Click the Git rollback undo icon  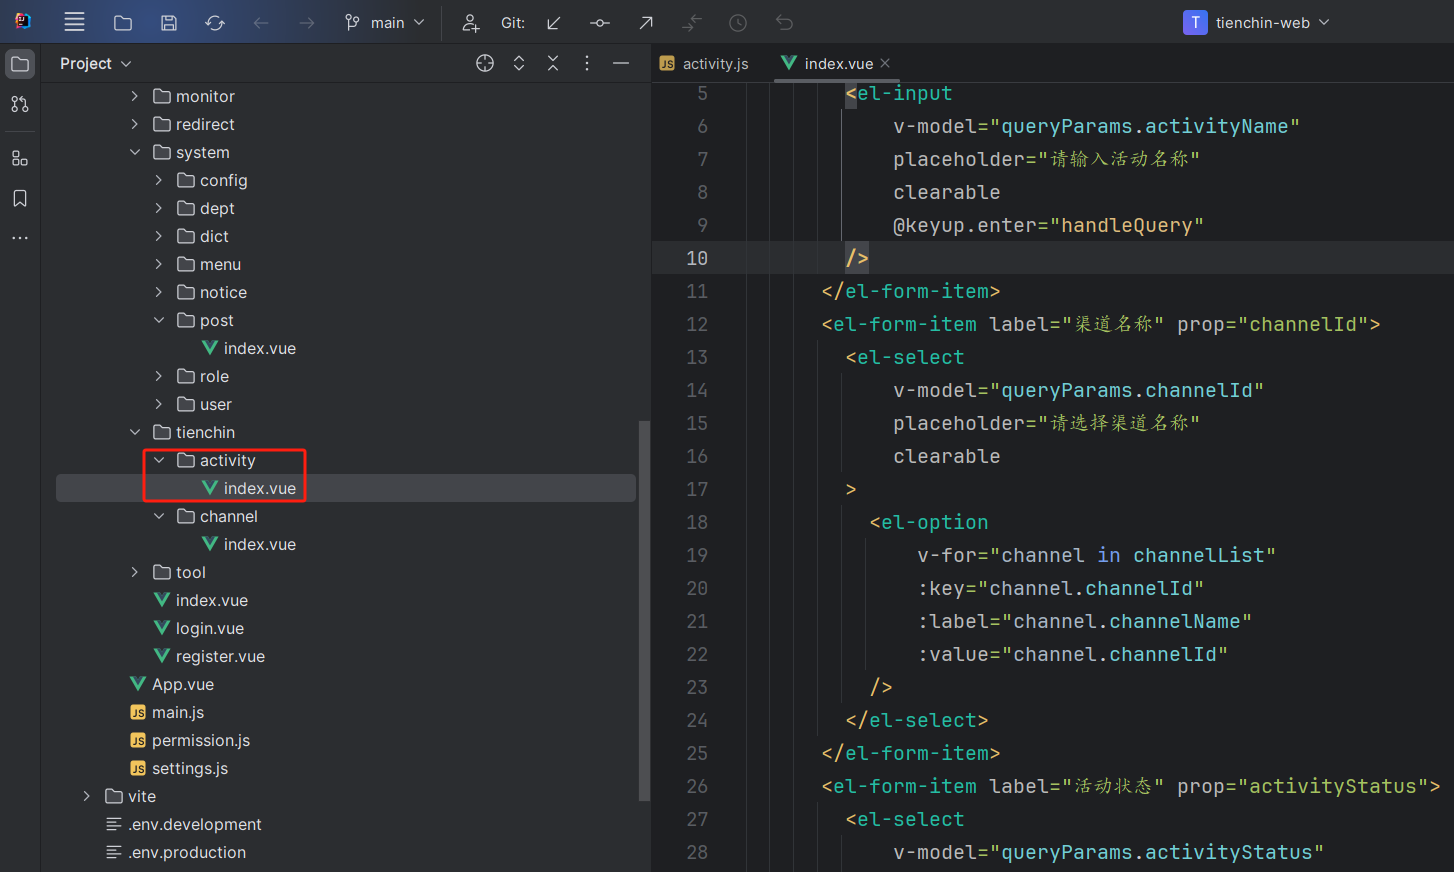coord(784,22)
